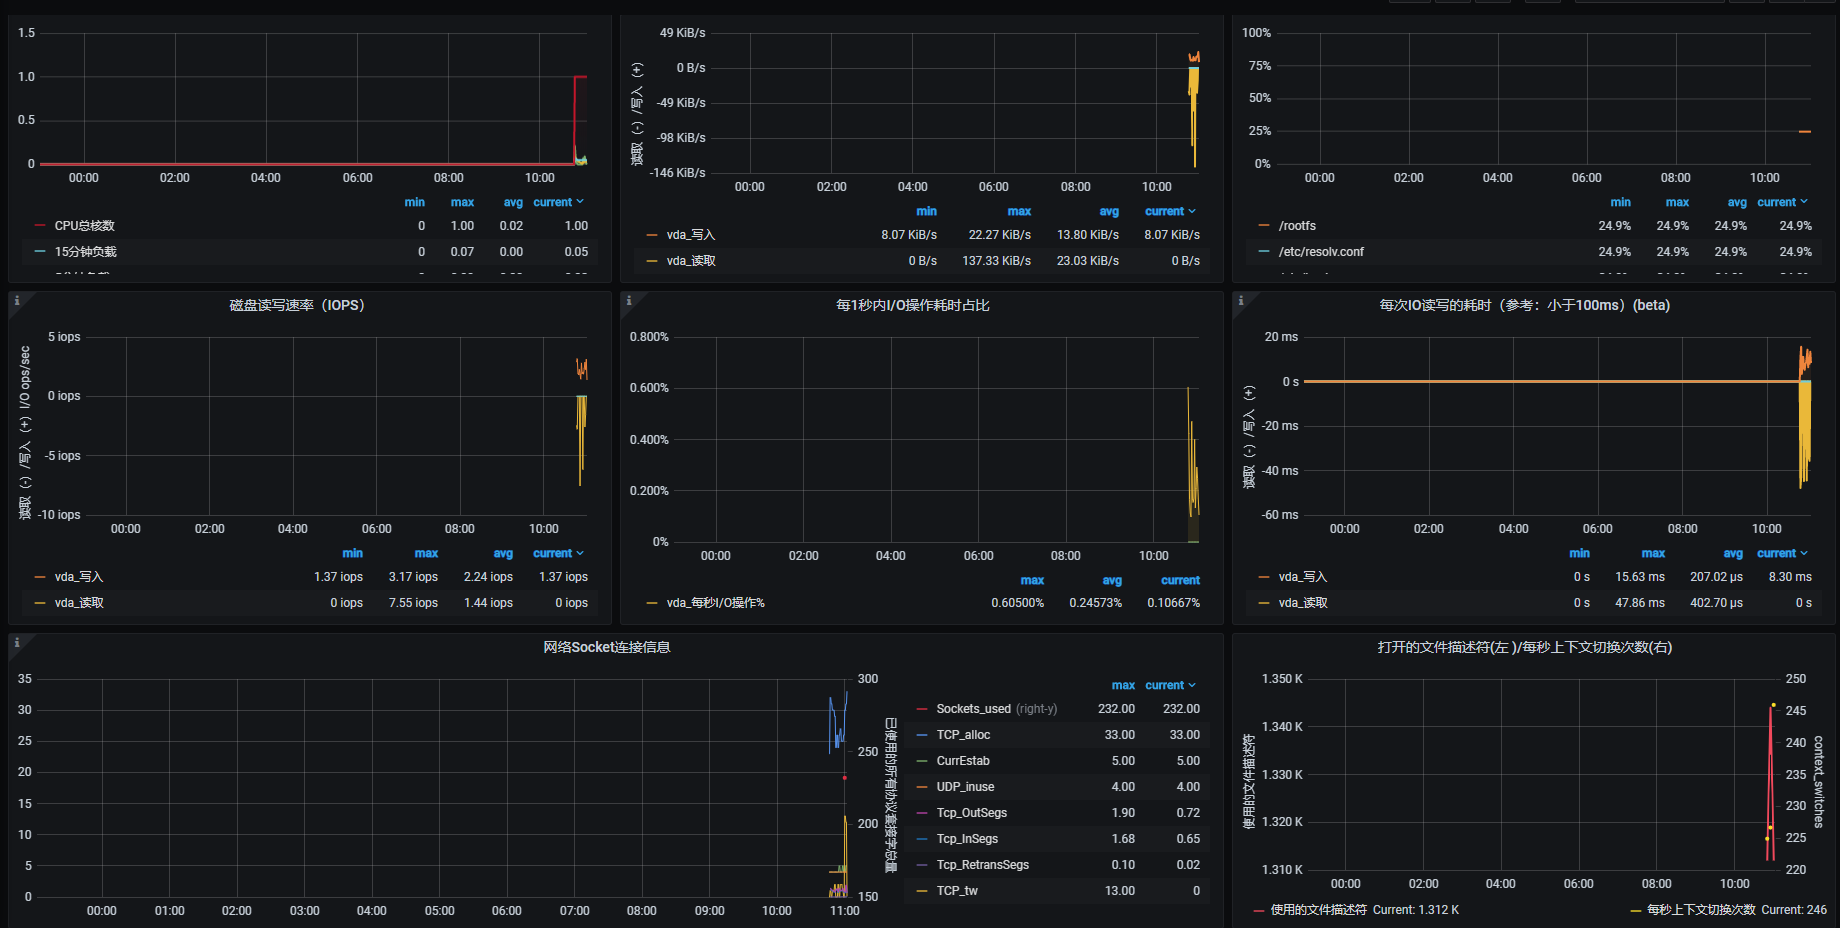The image size is (1840, 928).
Task: Toggle UDP_inuse series in Socket legend
Action: 965,787
